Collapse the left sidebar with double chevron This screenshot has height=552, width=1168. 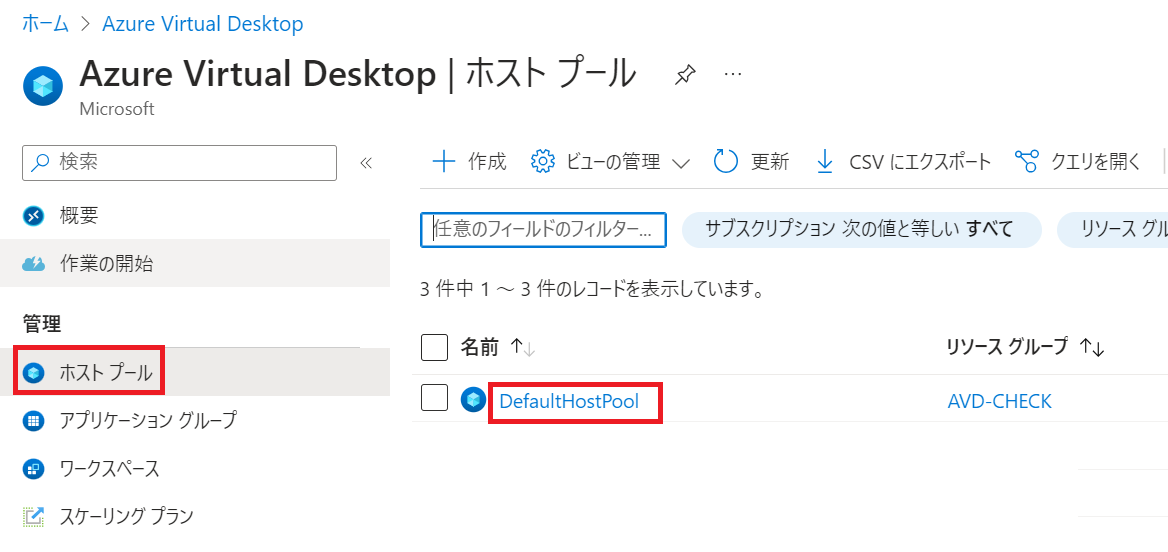(366, 163)
